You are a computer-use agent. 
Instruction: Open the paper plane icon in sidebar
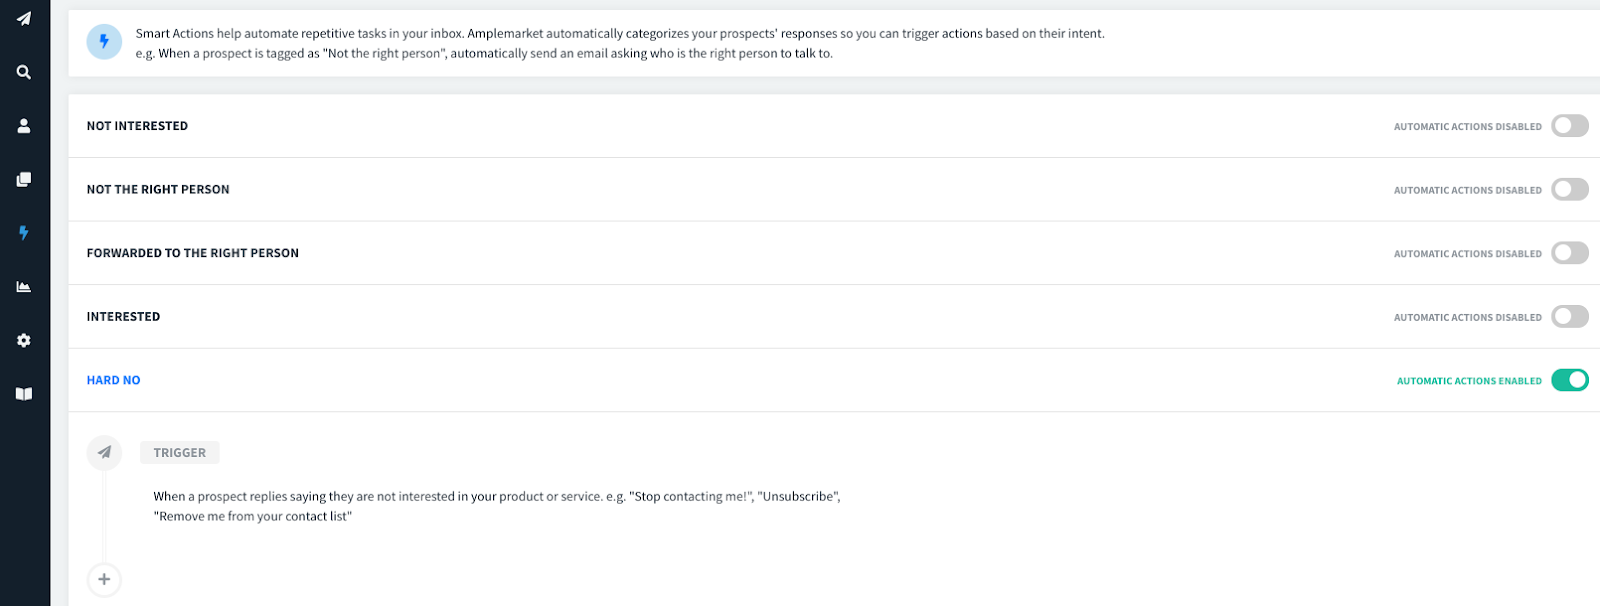coord(24,18)
